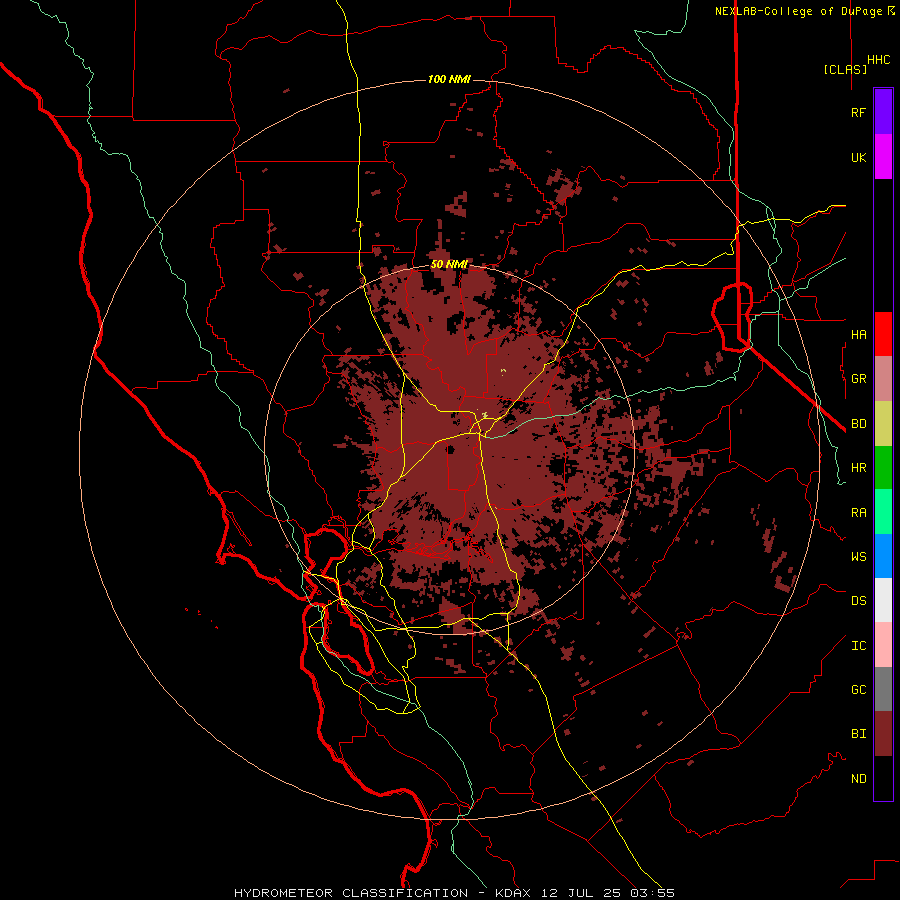900x900 pixels.
Task: Pick the HR green legend swatch
Action: (x=883, y=468)
